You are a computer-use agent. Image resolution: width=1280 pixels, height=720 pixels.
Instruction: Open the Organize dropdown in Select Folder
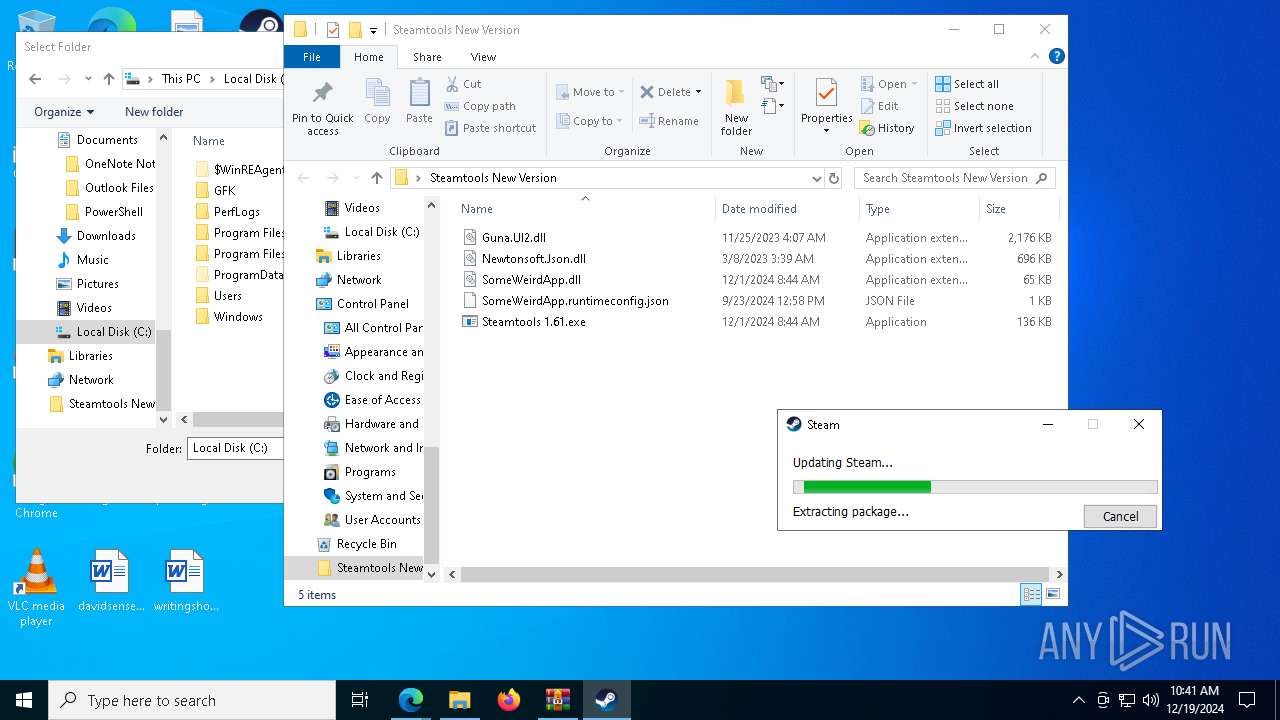click(64, 112)
